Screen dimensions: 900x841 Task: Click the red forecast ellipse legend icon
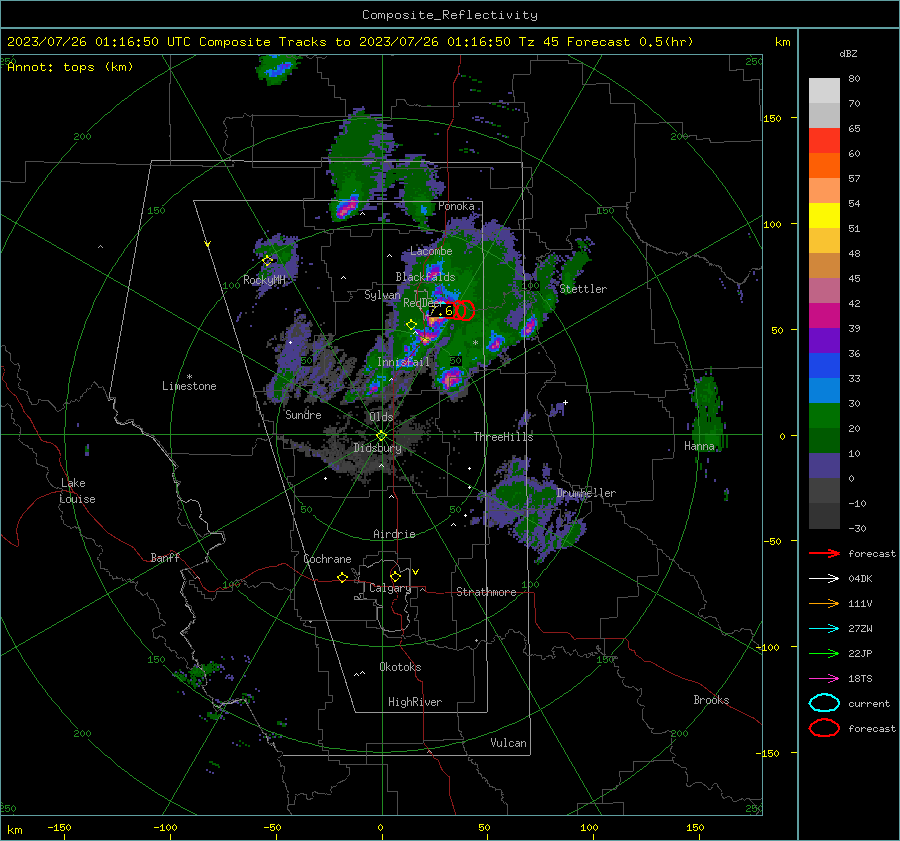click(824, 728)
